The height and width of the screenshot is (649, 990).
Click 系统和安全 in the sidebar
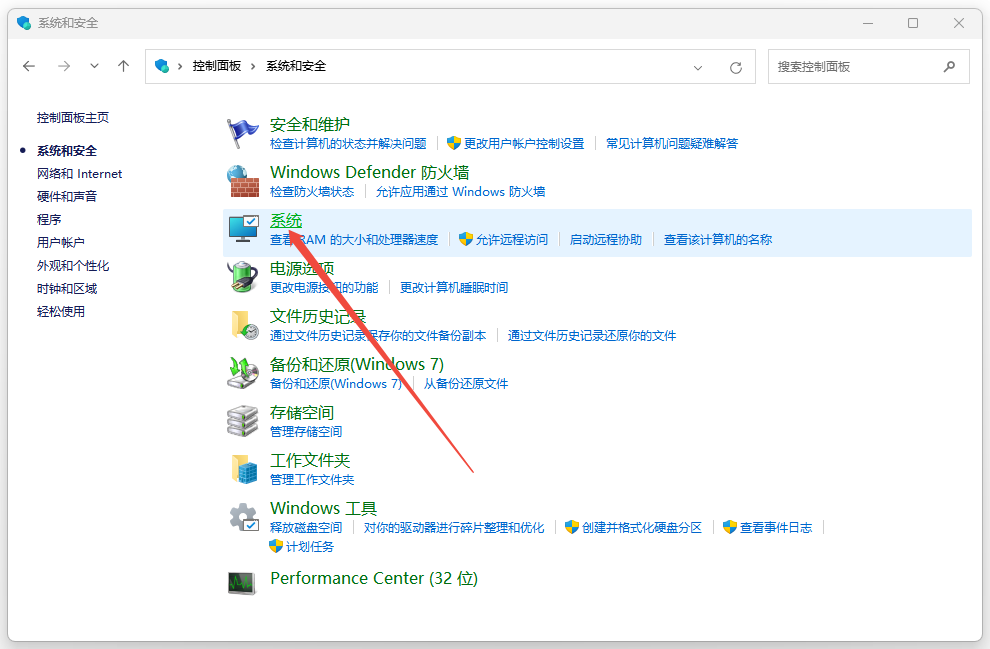coord(67,151)
